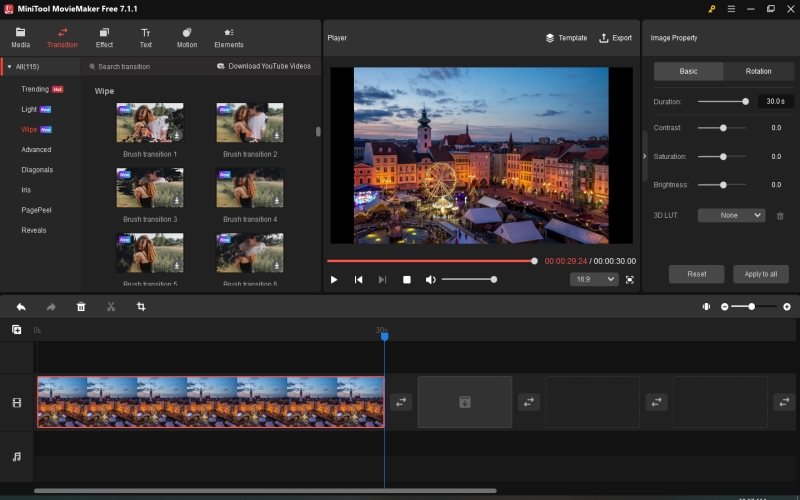Click the undo arrow in timeline toolbar
This screenshot has width=800, height=500.
(21, 306)
